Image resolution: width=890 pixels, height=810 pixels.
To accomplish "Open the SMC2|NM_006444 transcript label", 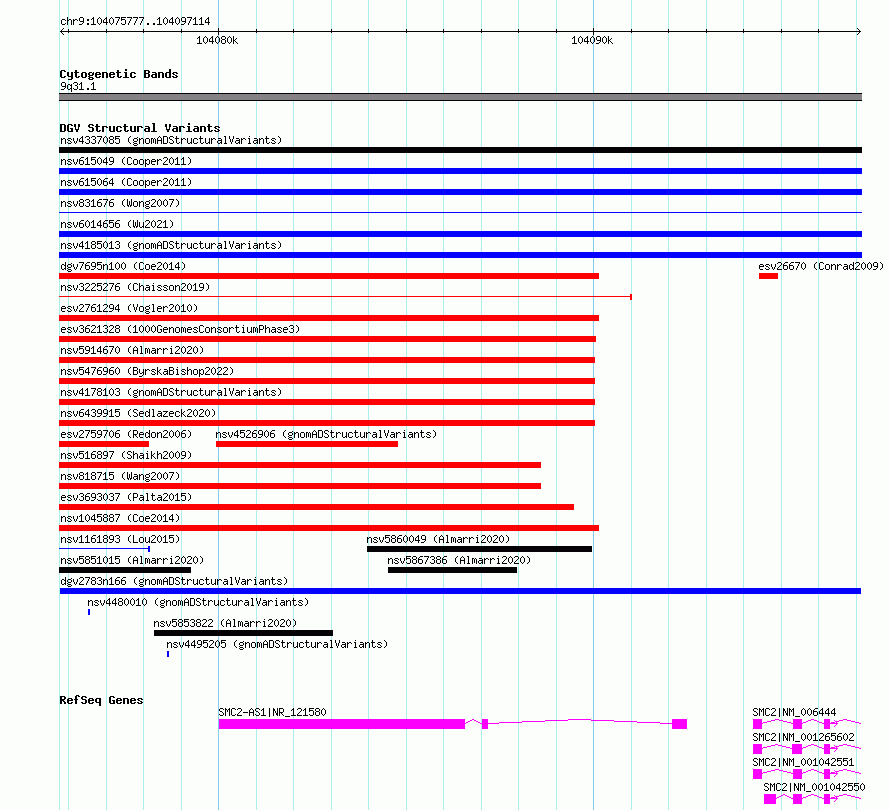I will pyautogui.click(x=794, y=712).
